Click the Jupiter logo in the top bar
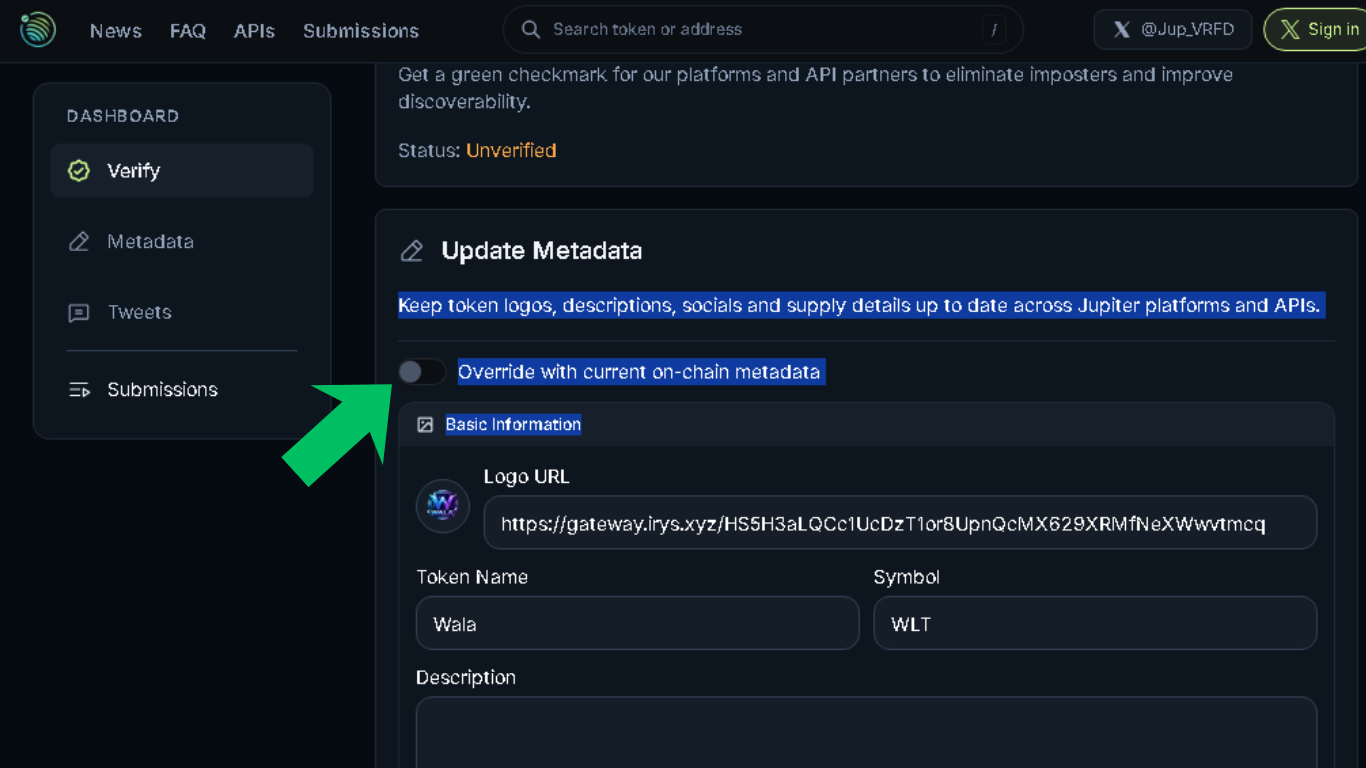This screenshot has width=1366, height=768. tap(37, 30)
